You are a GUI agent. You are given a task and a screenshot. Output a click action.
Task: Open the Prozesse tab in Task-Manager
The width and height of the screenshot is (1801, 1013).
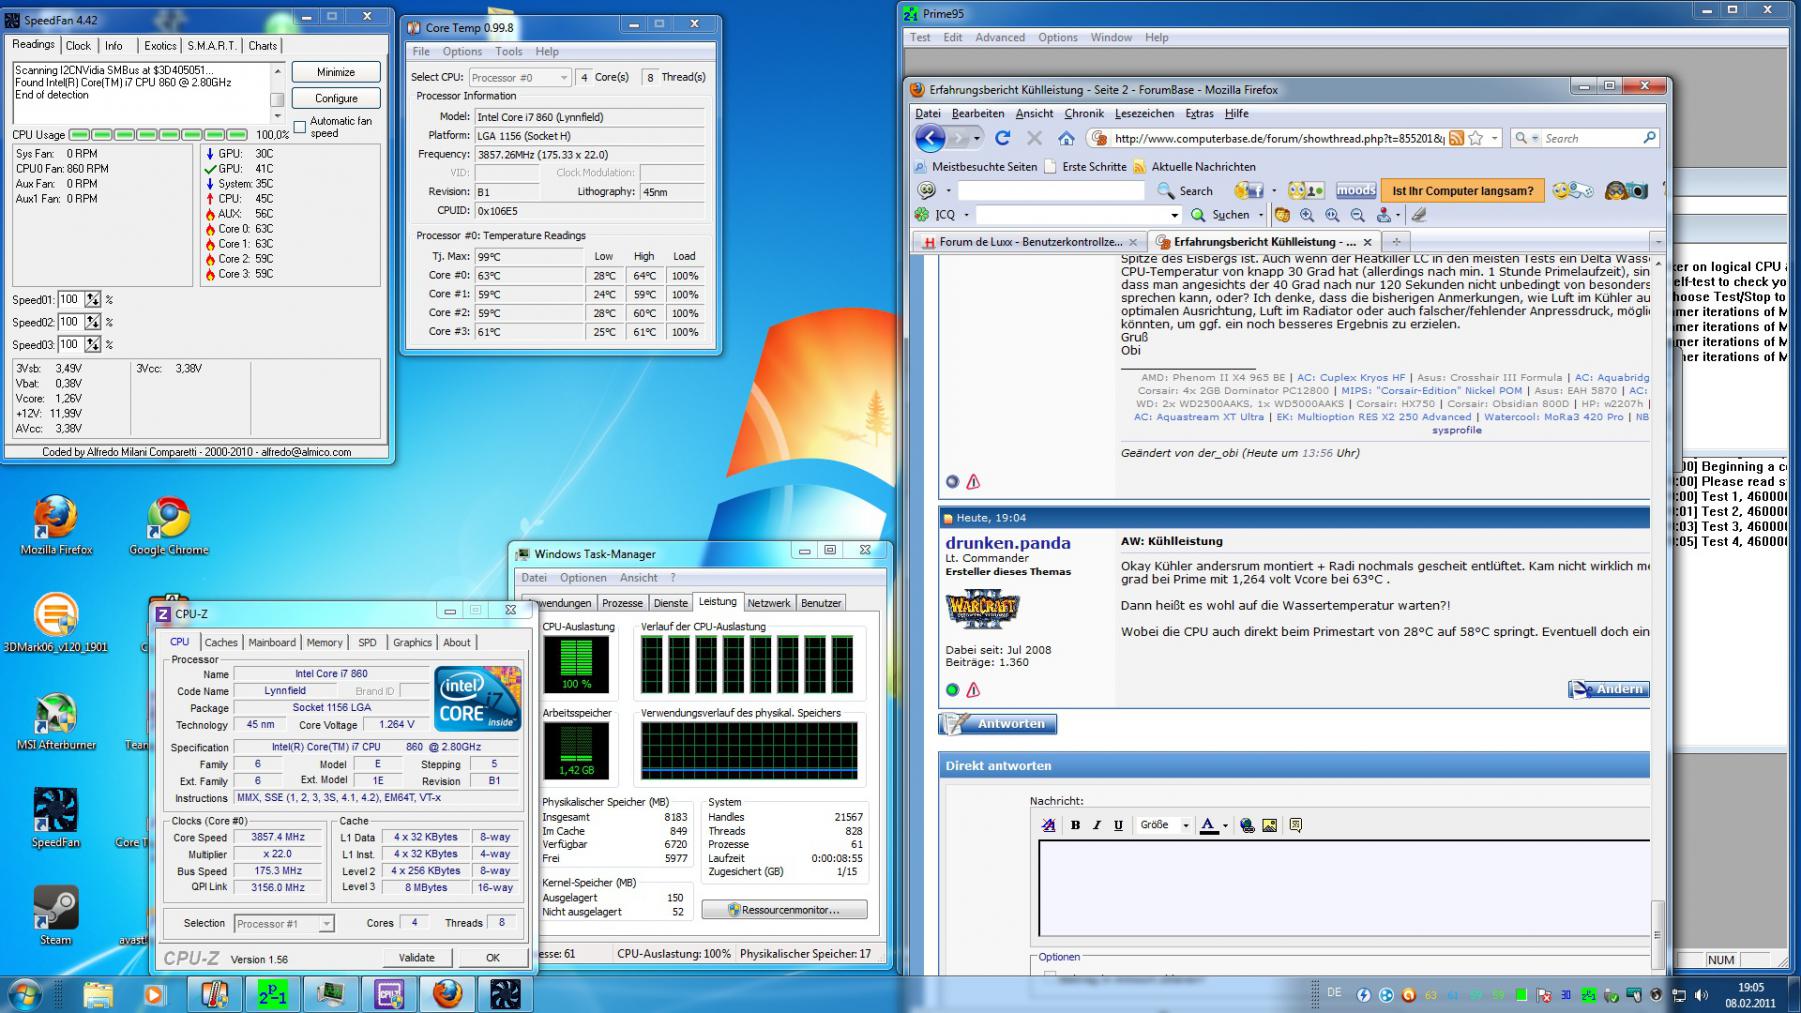[622, 603]
